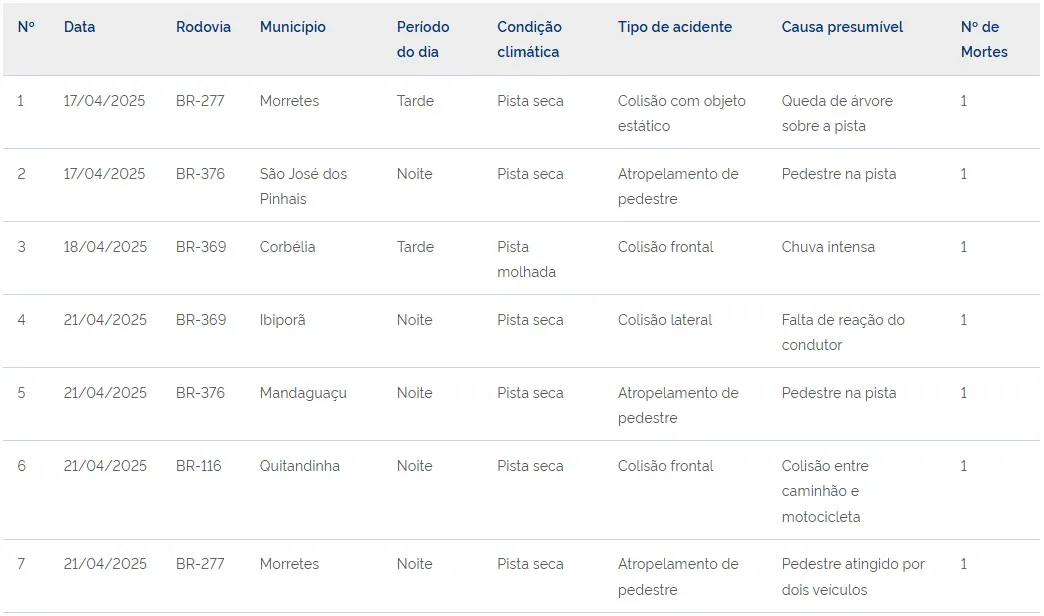Click Queda de árvore sobre a pista
1044x616 pixels.
837,114
